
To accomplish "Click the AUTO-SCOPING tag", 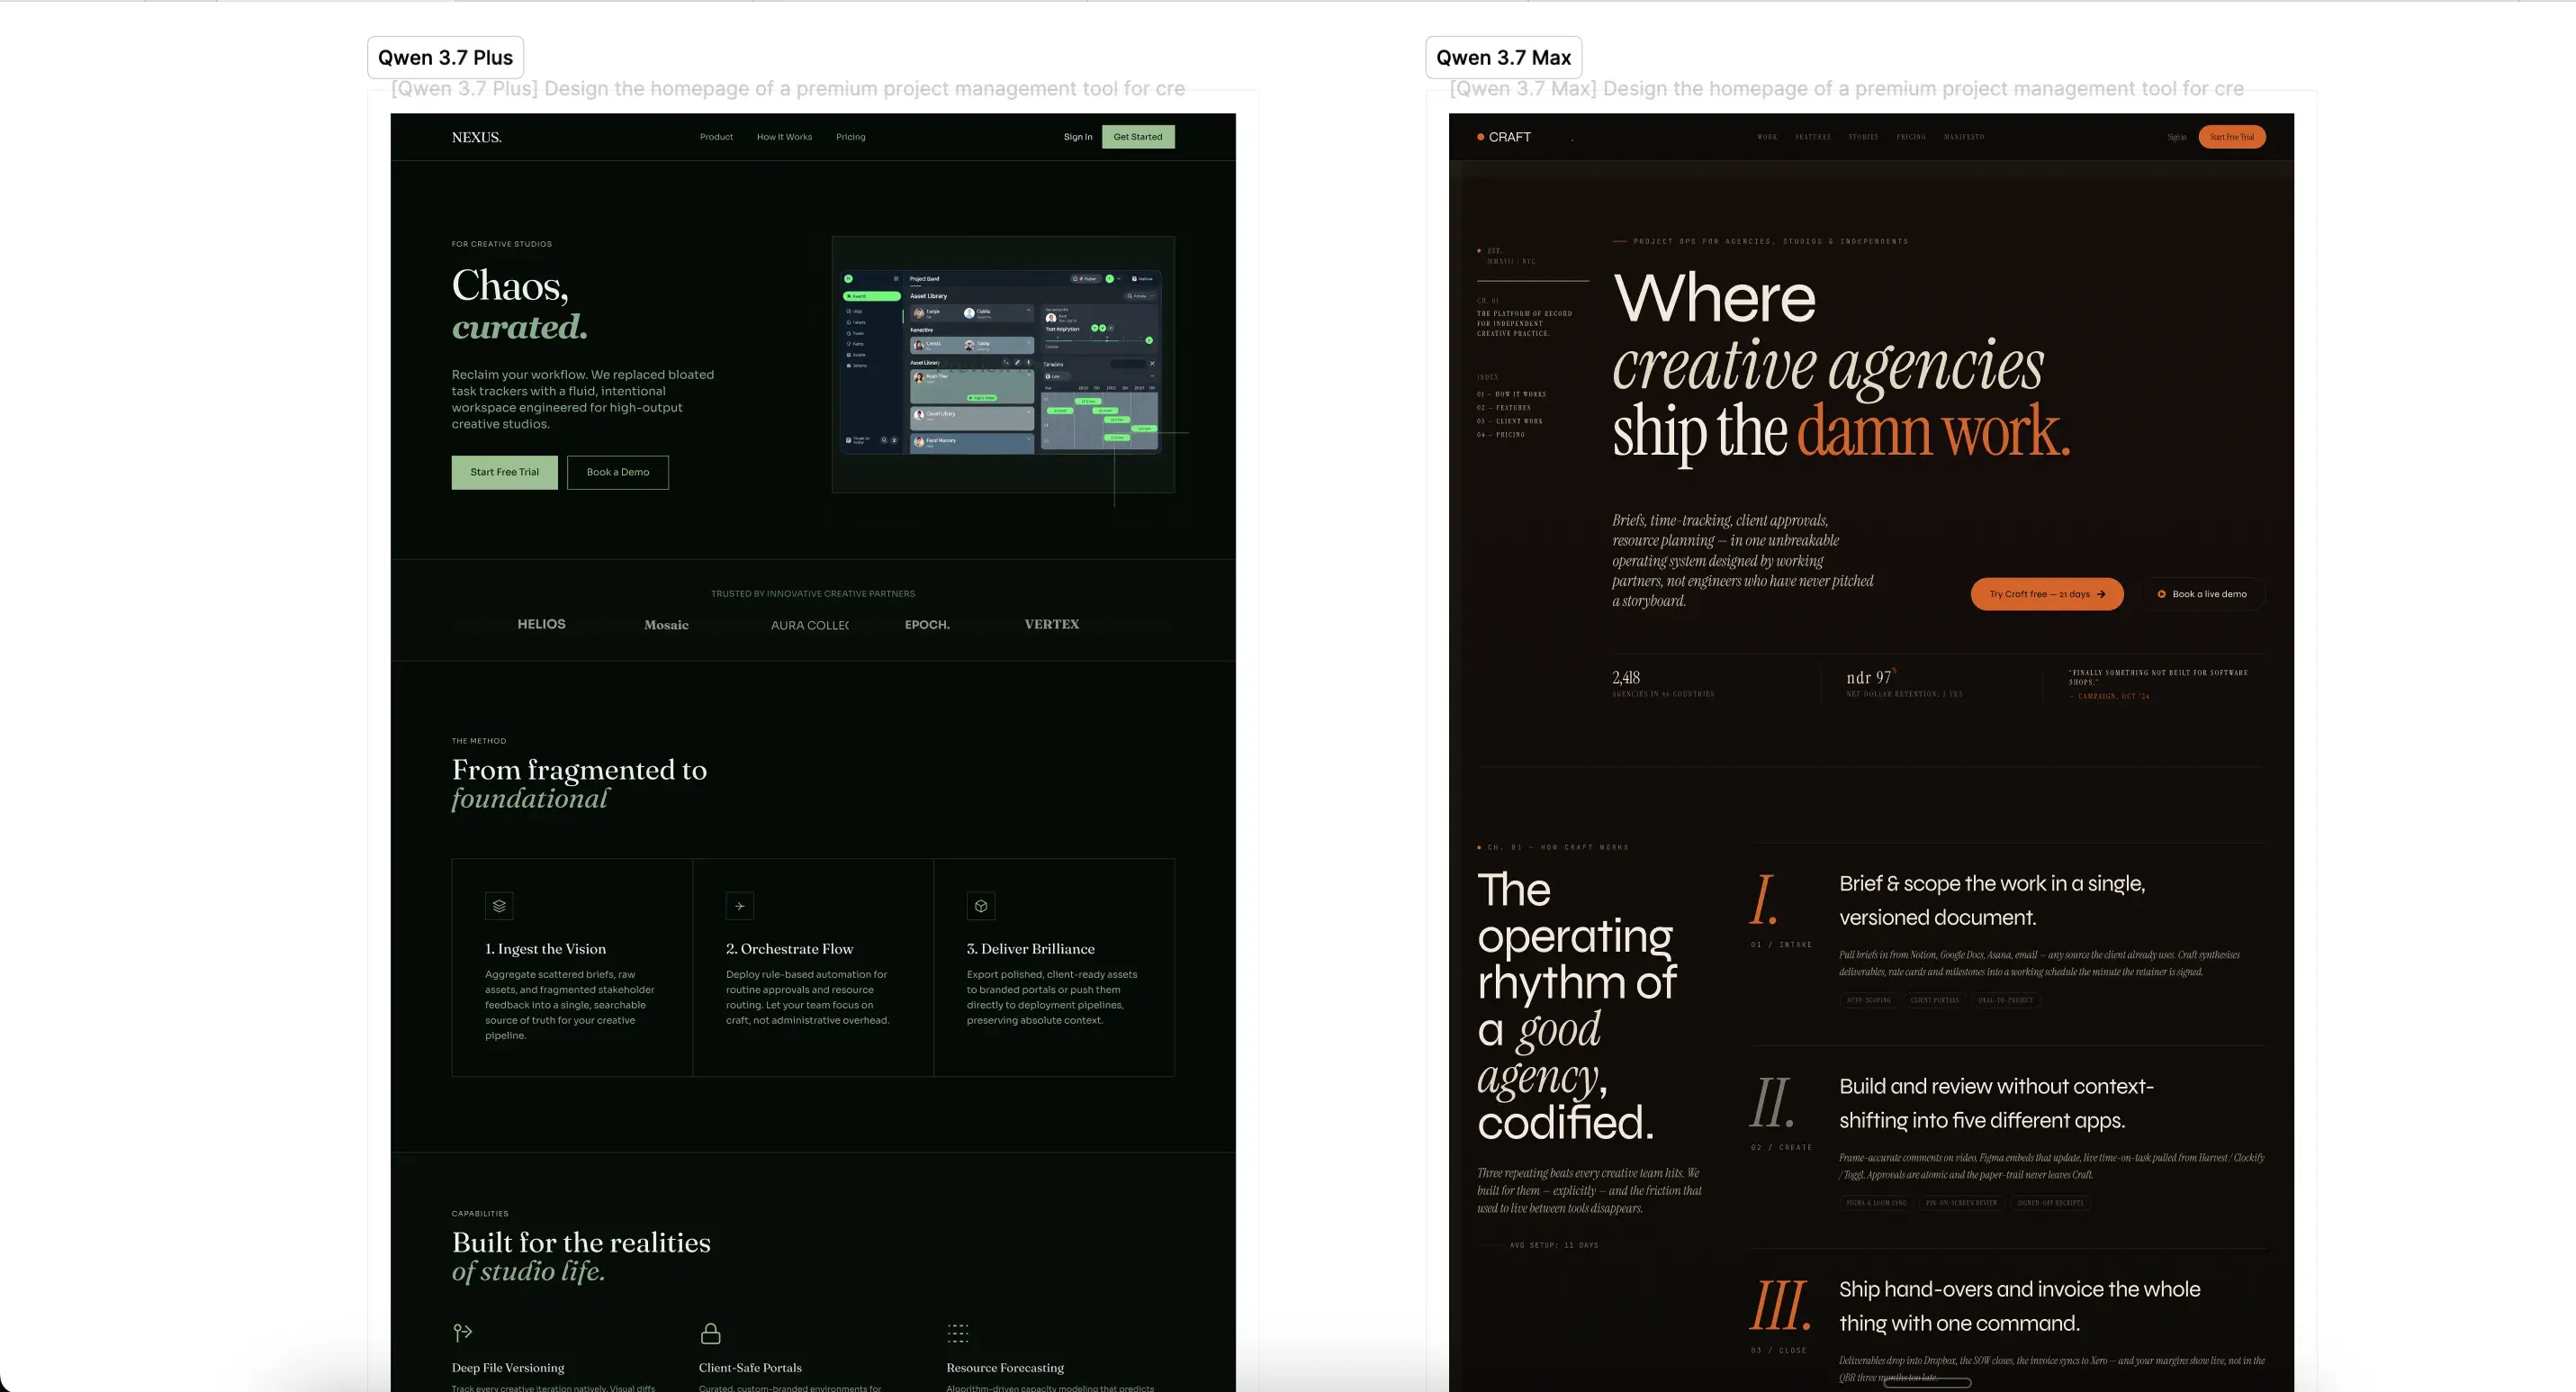I will (x=1869, y=1000).
